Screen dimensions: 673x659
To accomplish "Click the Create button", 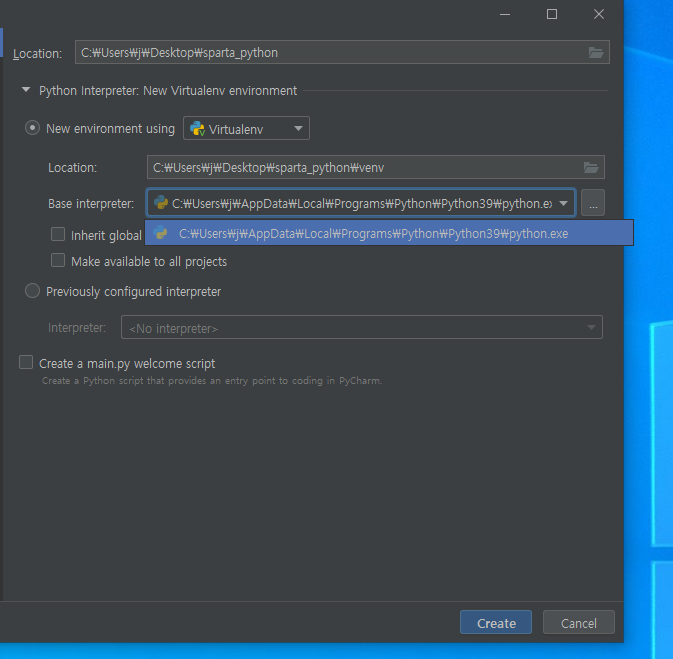I will point(496,622).
